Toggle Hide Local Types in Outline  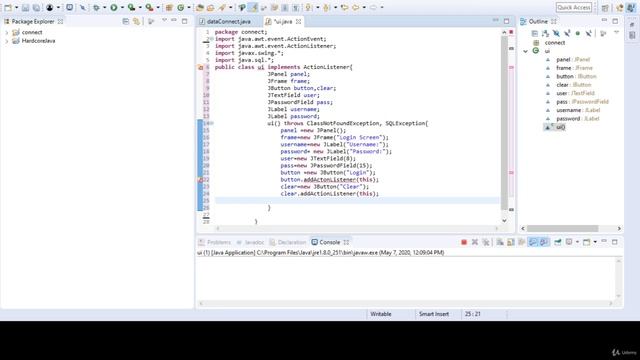pos(588,33)
